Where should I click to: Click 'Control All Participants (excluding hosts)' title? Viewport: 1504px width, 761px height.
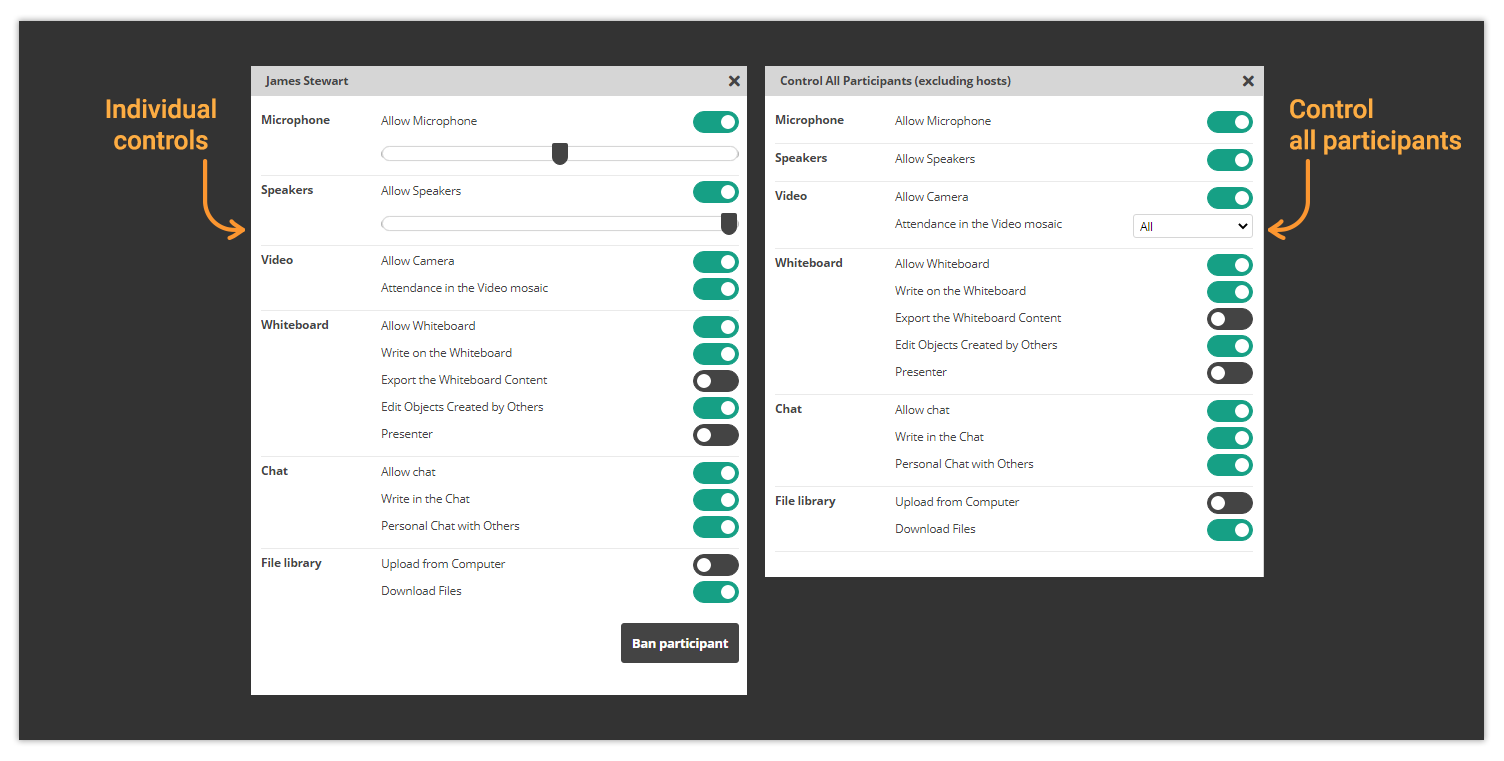[x=895, y=81]
